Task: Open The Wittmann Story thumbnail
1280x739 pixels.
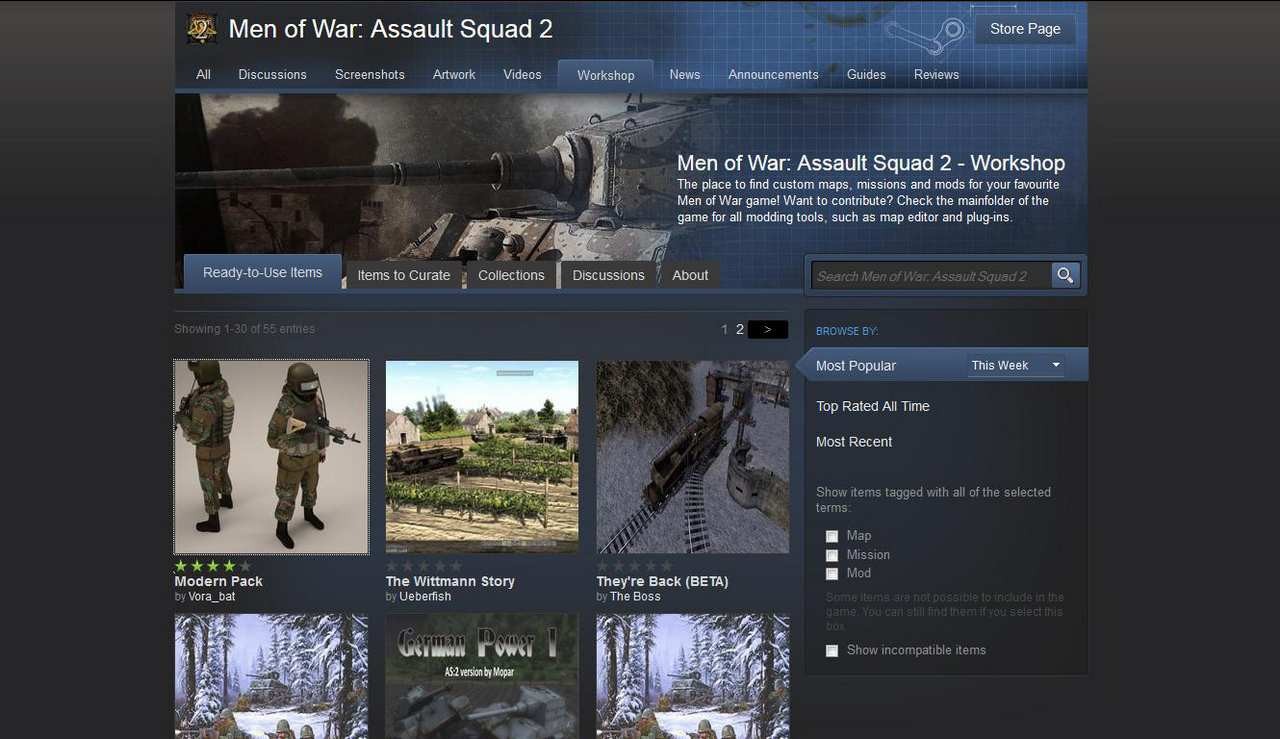Action: (482, 457)
